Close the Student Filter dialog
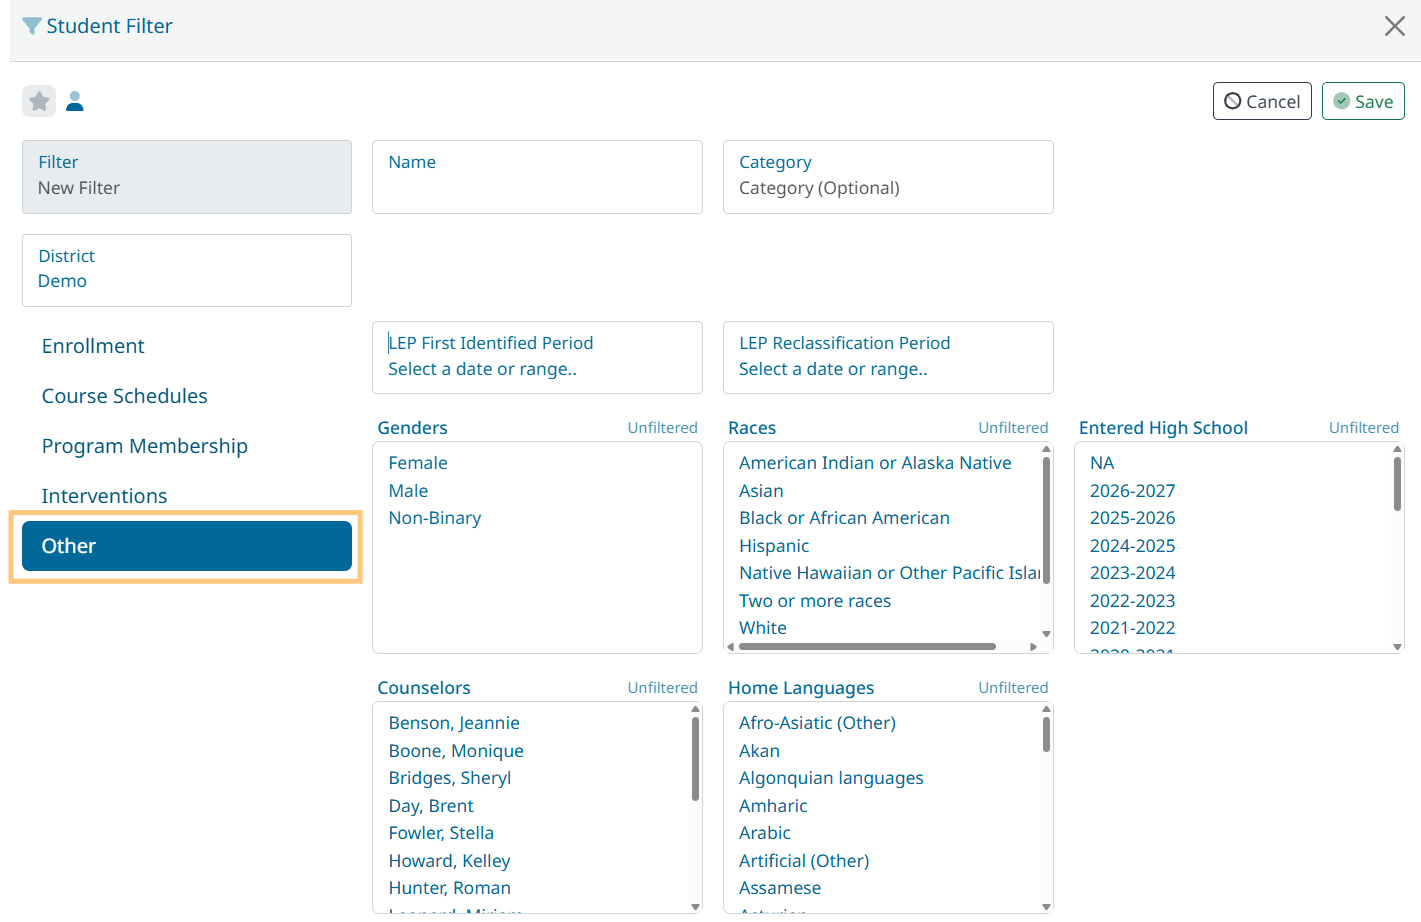Screen dimensions: 1421x922 point(1394,26)
